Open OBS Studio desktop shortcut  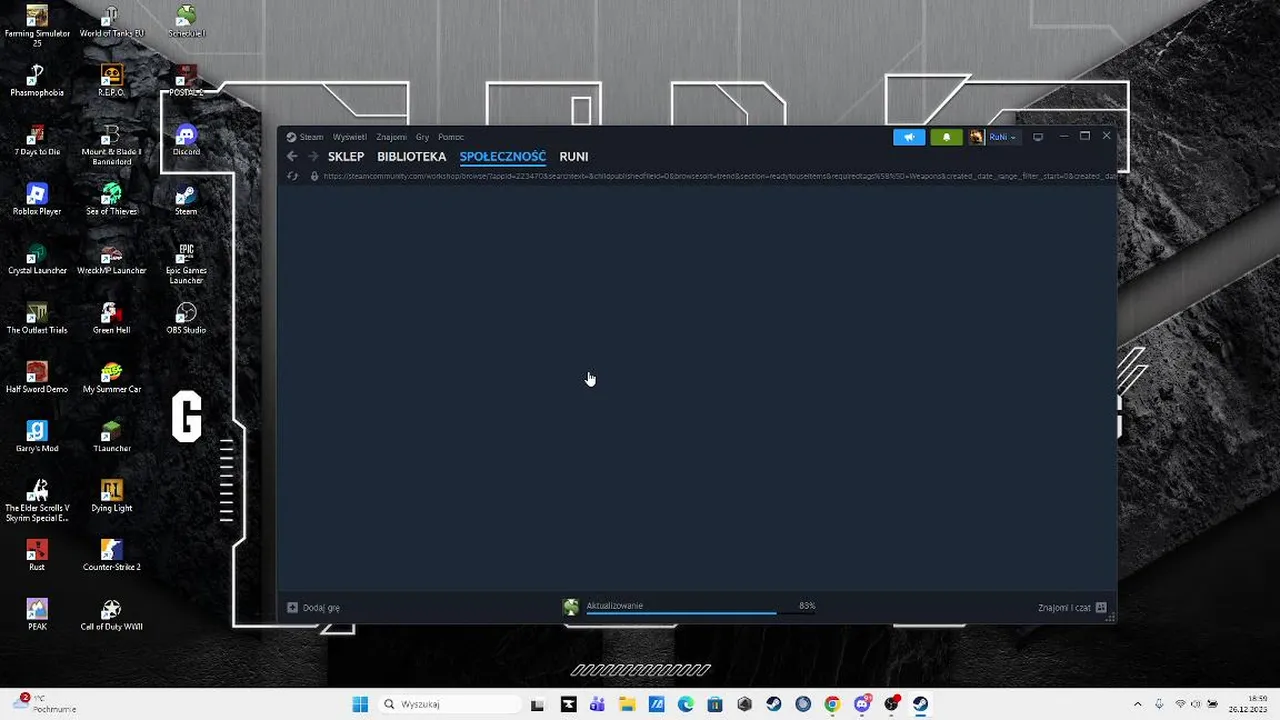[186, 318]
